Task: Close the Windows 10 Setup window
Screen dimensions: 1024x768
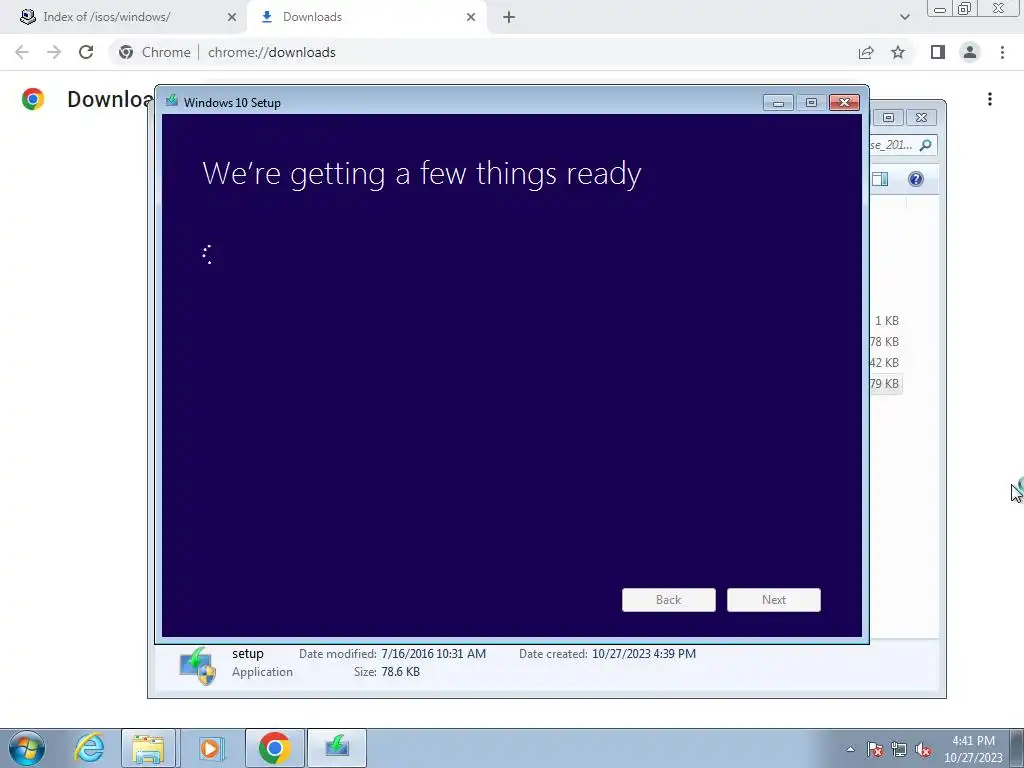Action: pyautogui.click(x=844, y=103)
